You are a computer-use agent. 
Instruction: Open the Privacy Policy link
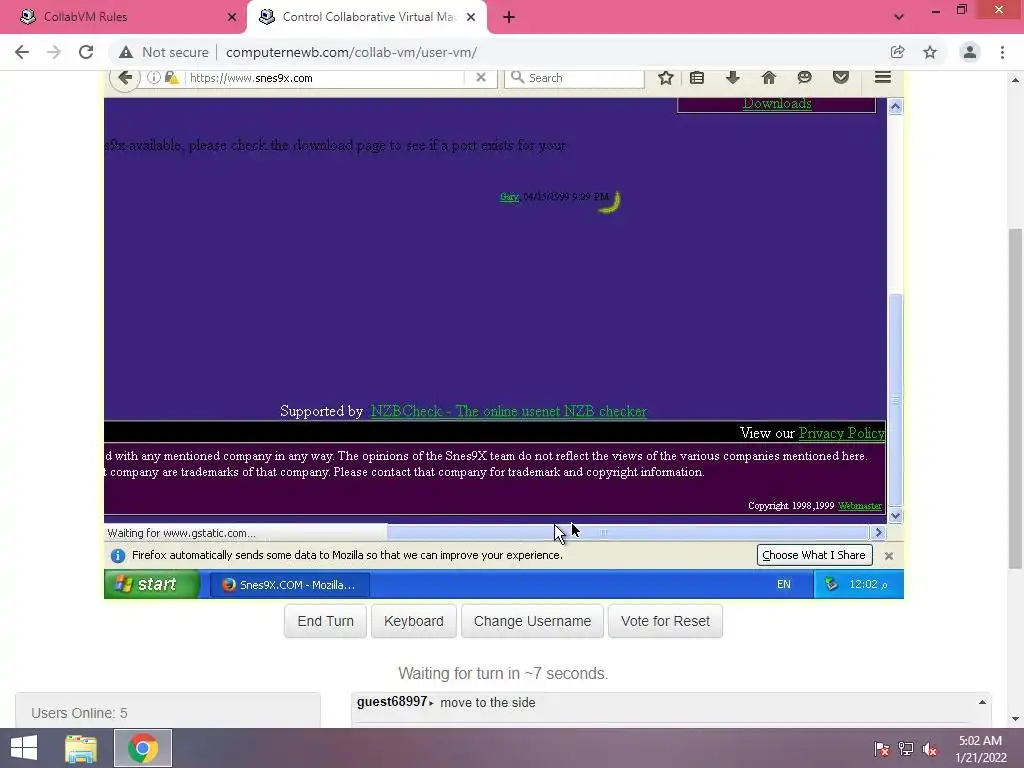841,433
